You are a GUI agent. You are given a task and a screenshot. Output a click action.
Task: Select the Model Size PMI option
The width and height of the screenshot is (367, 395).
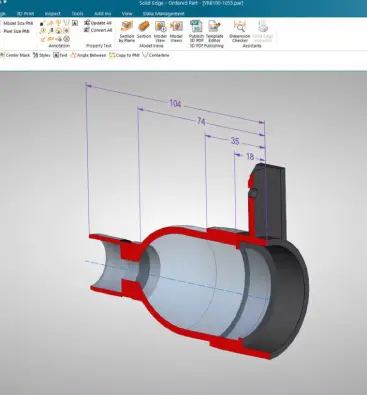pyautogui.click(x=18, y=23)
